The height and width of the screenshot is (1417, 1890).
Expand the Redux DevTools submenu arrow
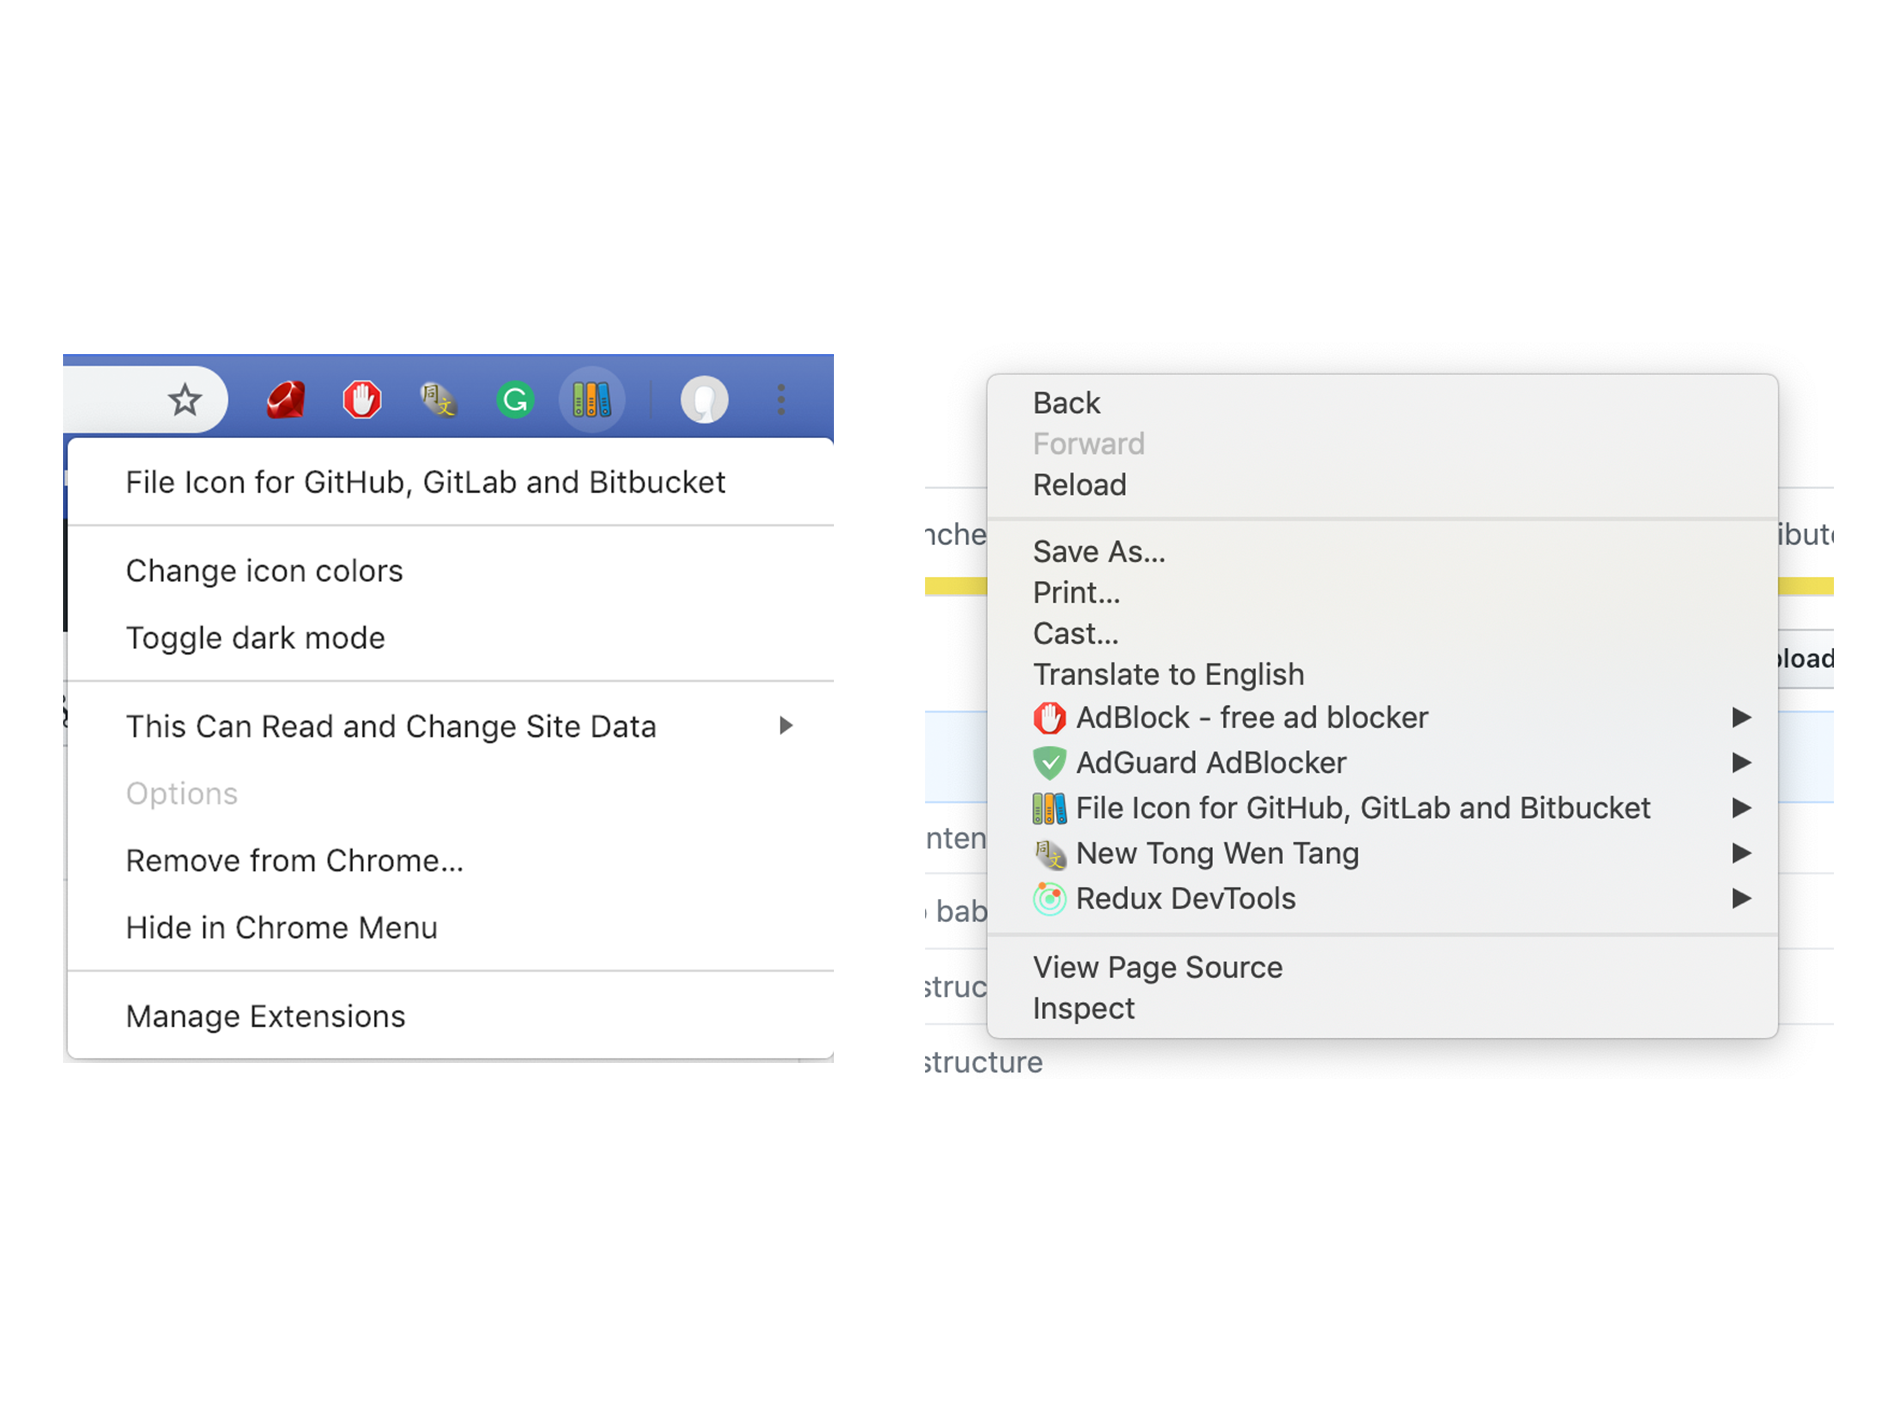point(1741,899)
